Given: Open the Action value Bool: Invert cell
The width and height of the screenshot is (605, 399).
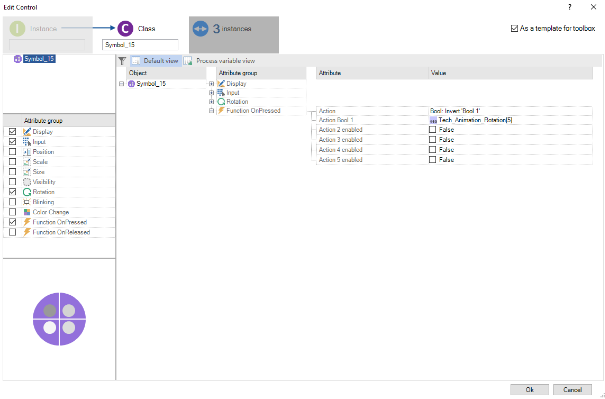Looking at the screenshot, I should (x=510, y=111).
